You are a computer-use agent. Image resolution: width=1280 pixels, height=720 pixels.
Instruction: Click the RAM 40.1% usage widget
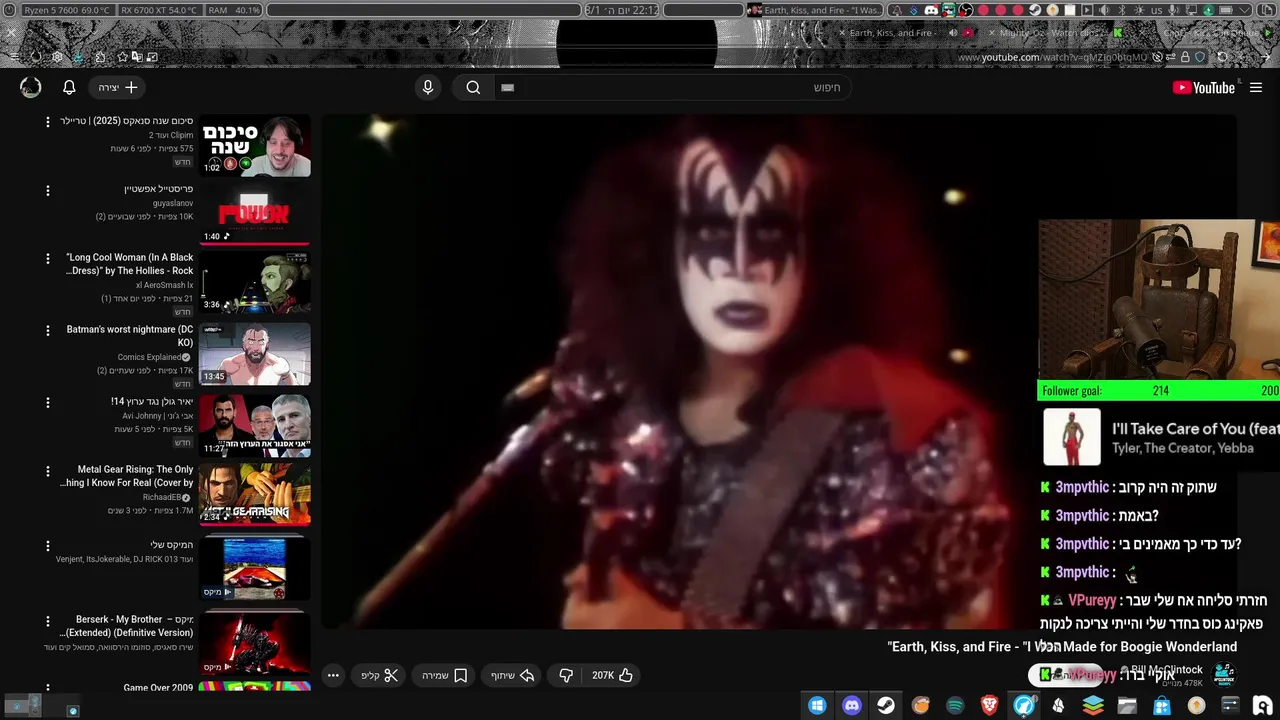(235, 10)
